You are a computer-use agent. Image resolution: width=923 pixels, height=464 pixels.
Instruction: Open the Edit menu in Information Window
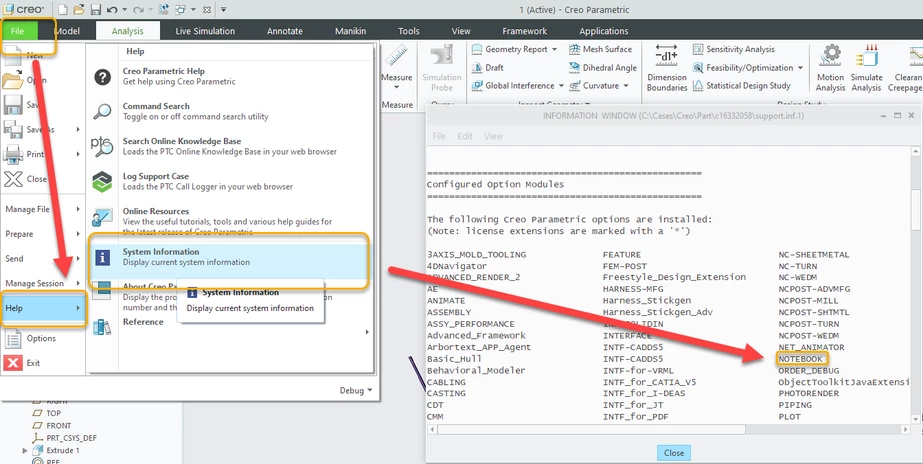click(464, 136)
